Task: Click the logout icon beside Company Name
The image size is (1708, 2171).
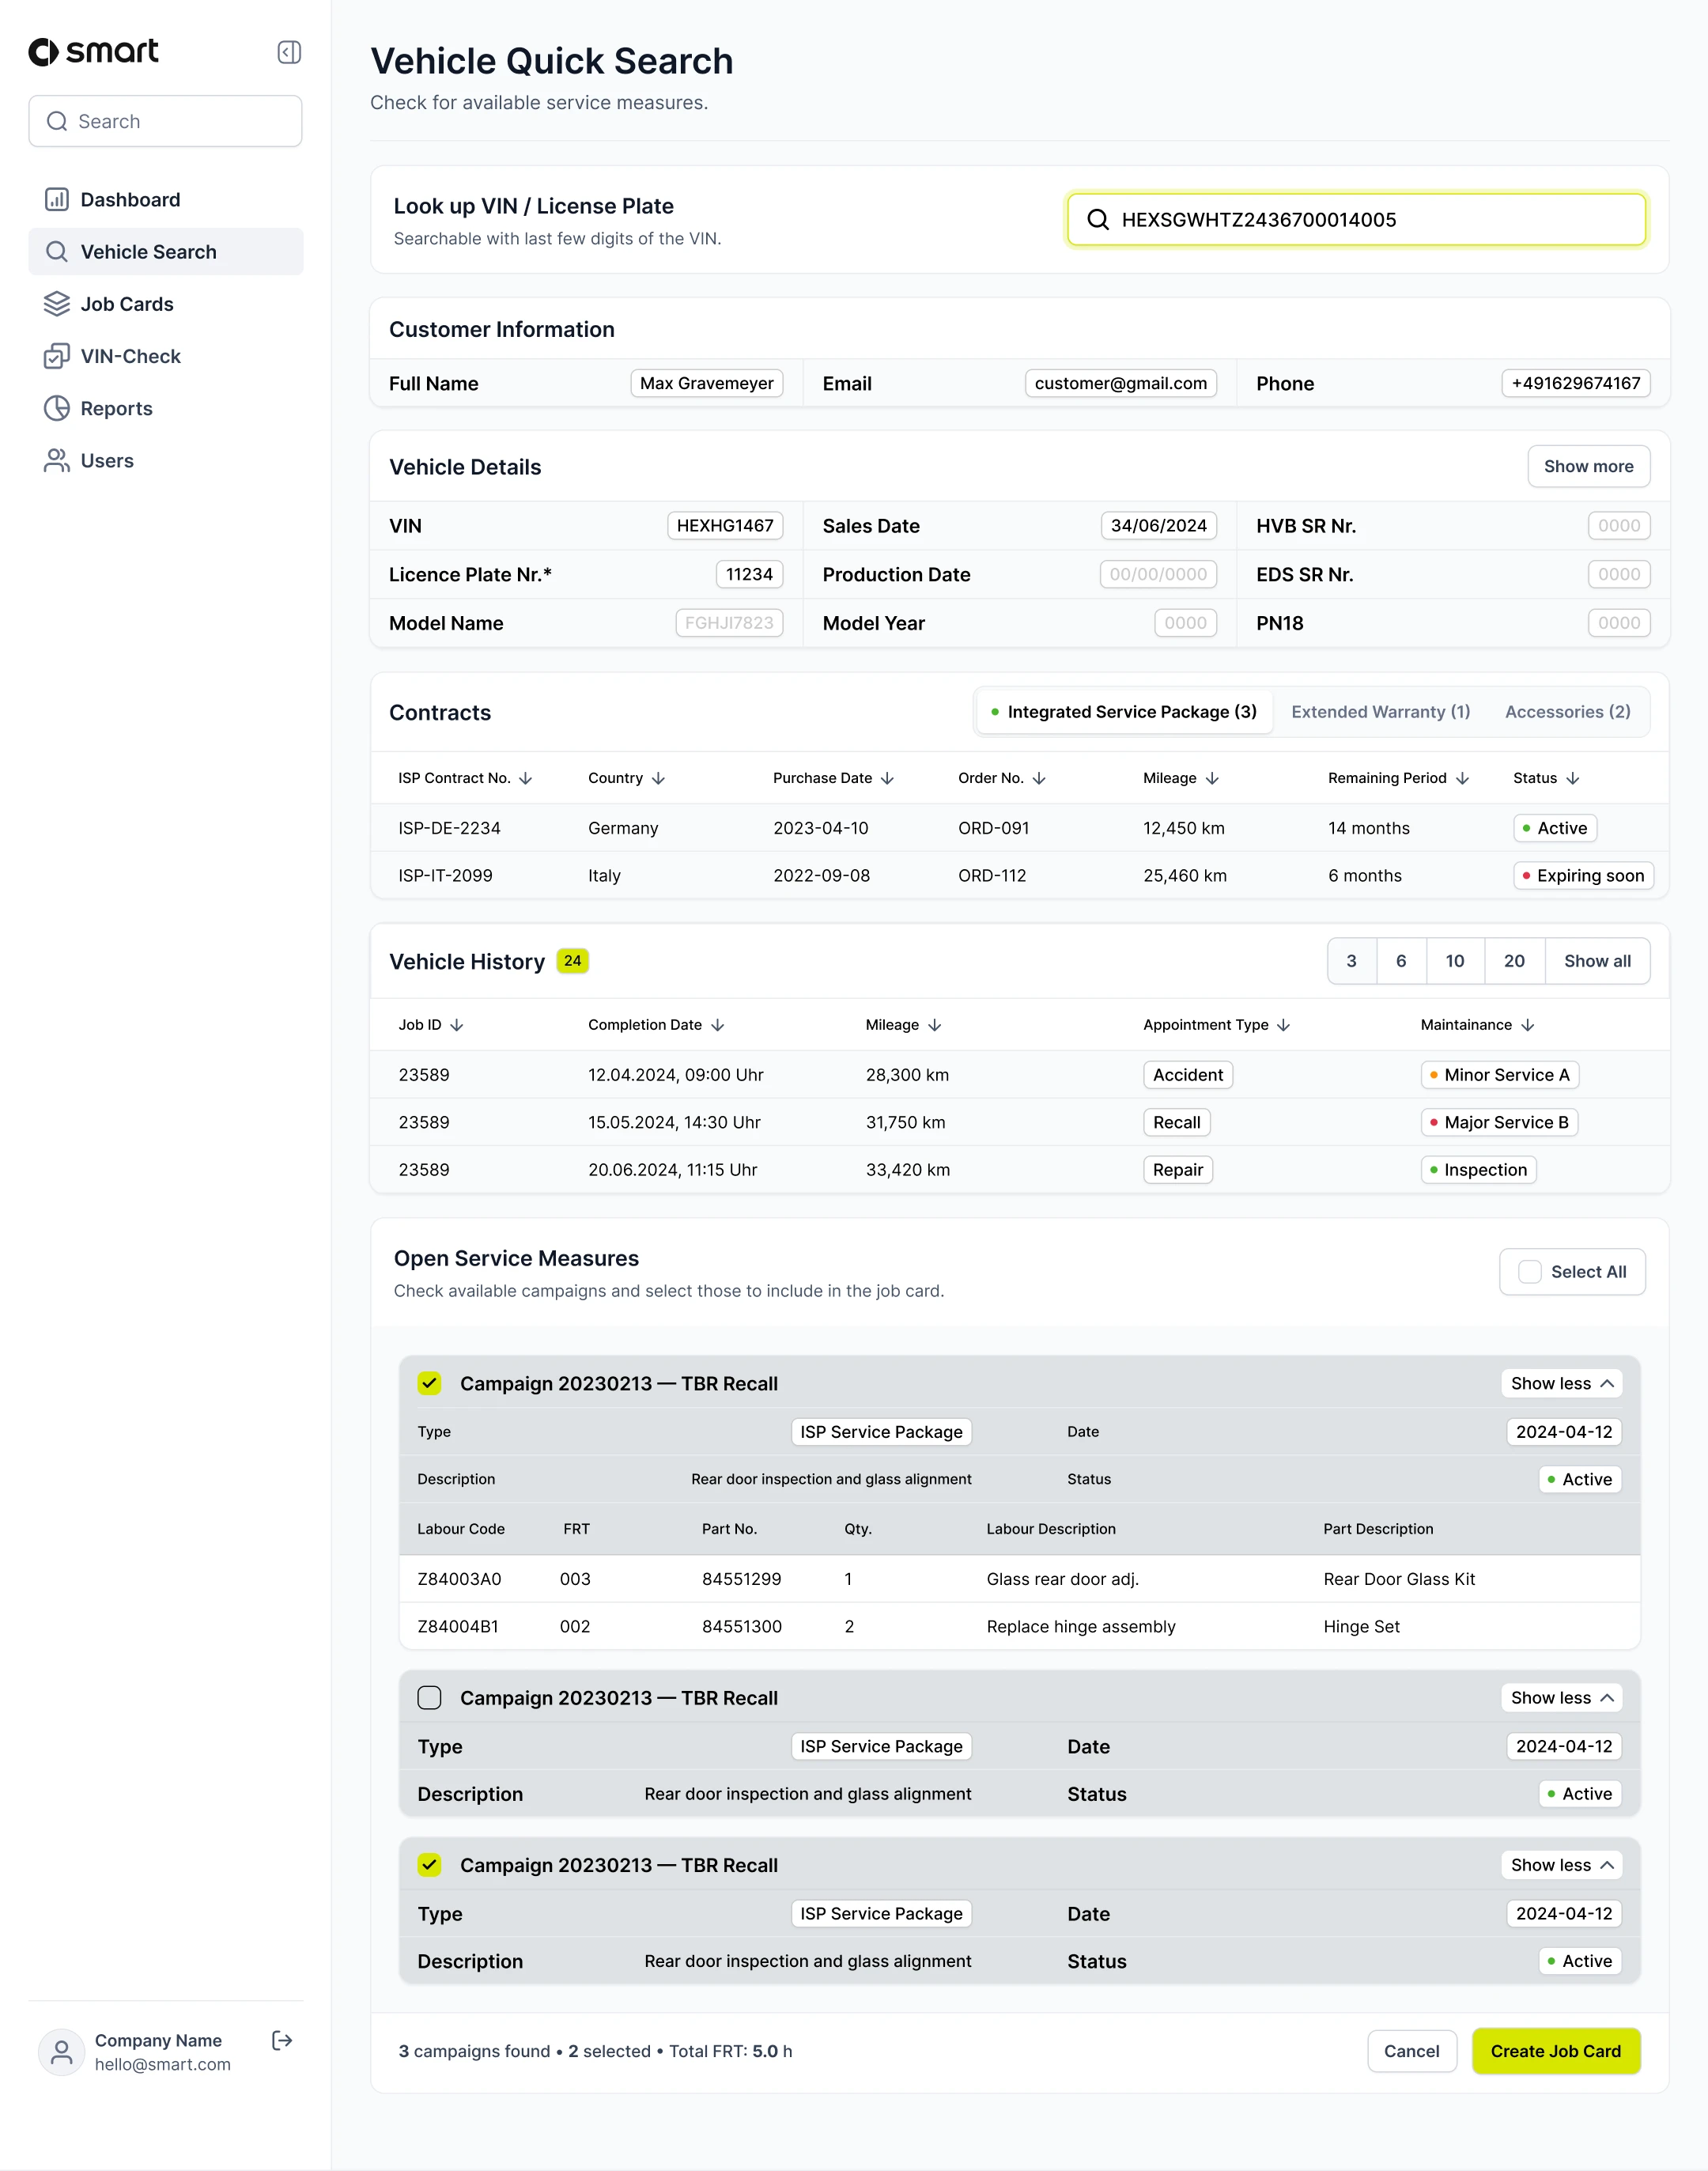Action: pos(282,2040)
